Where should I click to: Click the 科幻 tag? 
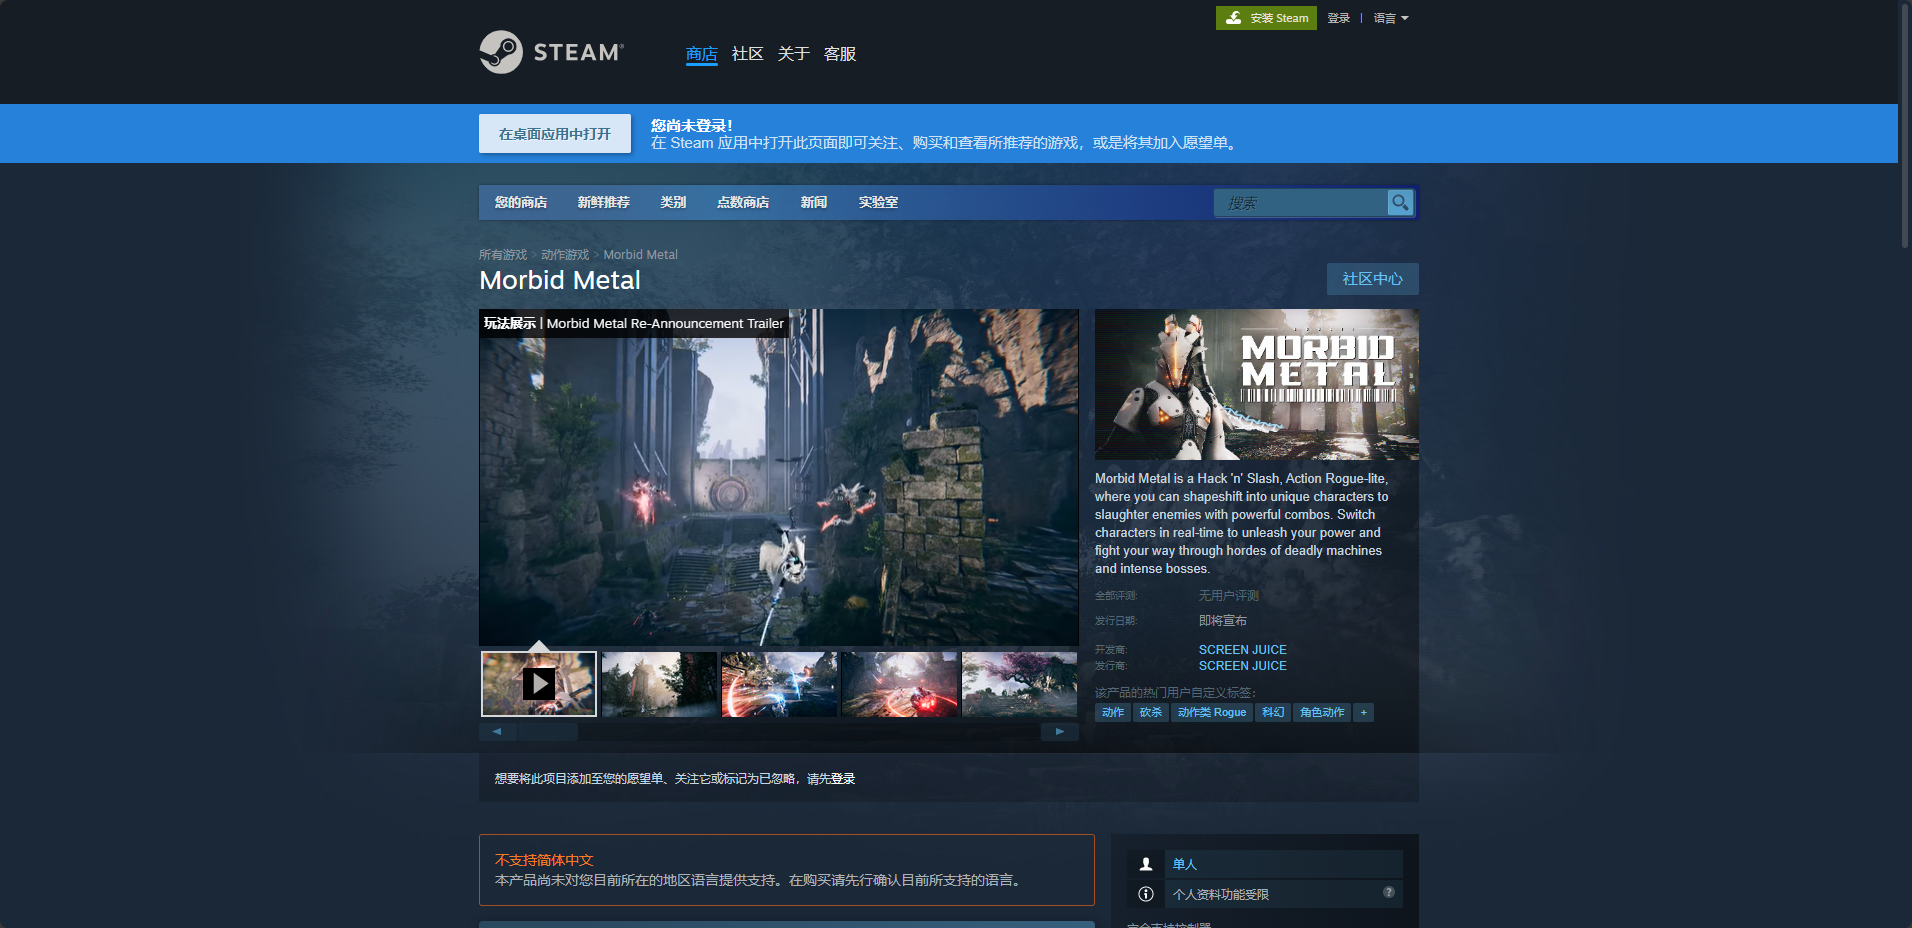coord(1273,712)
